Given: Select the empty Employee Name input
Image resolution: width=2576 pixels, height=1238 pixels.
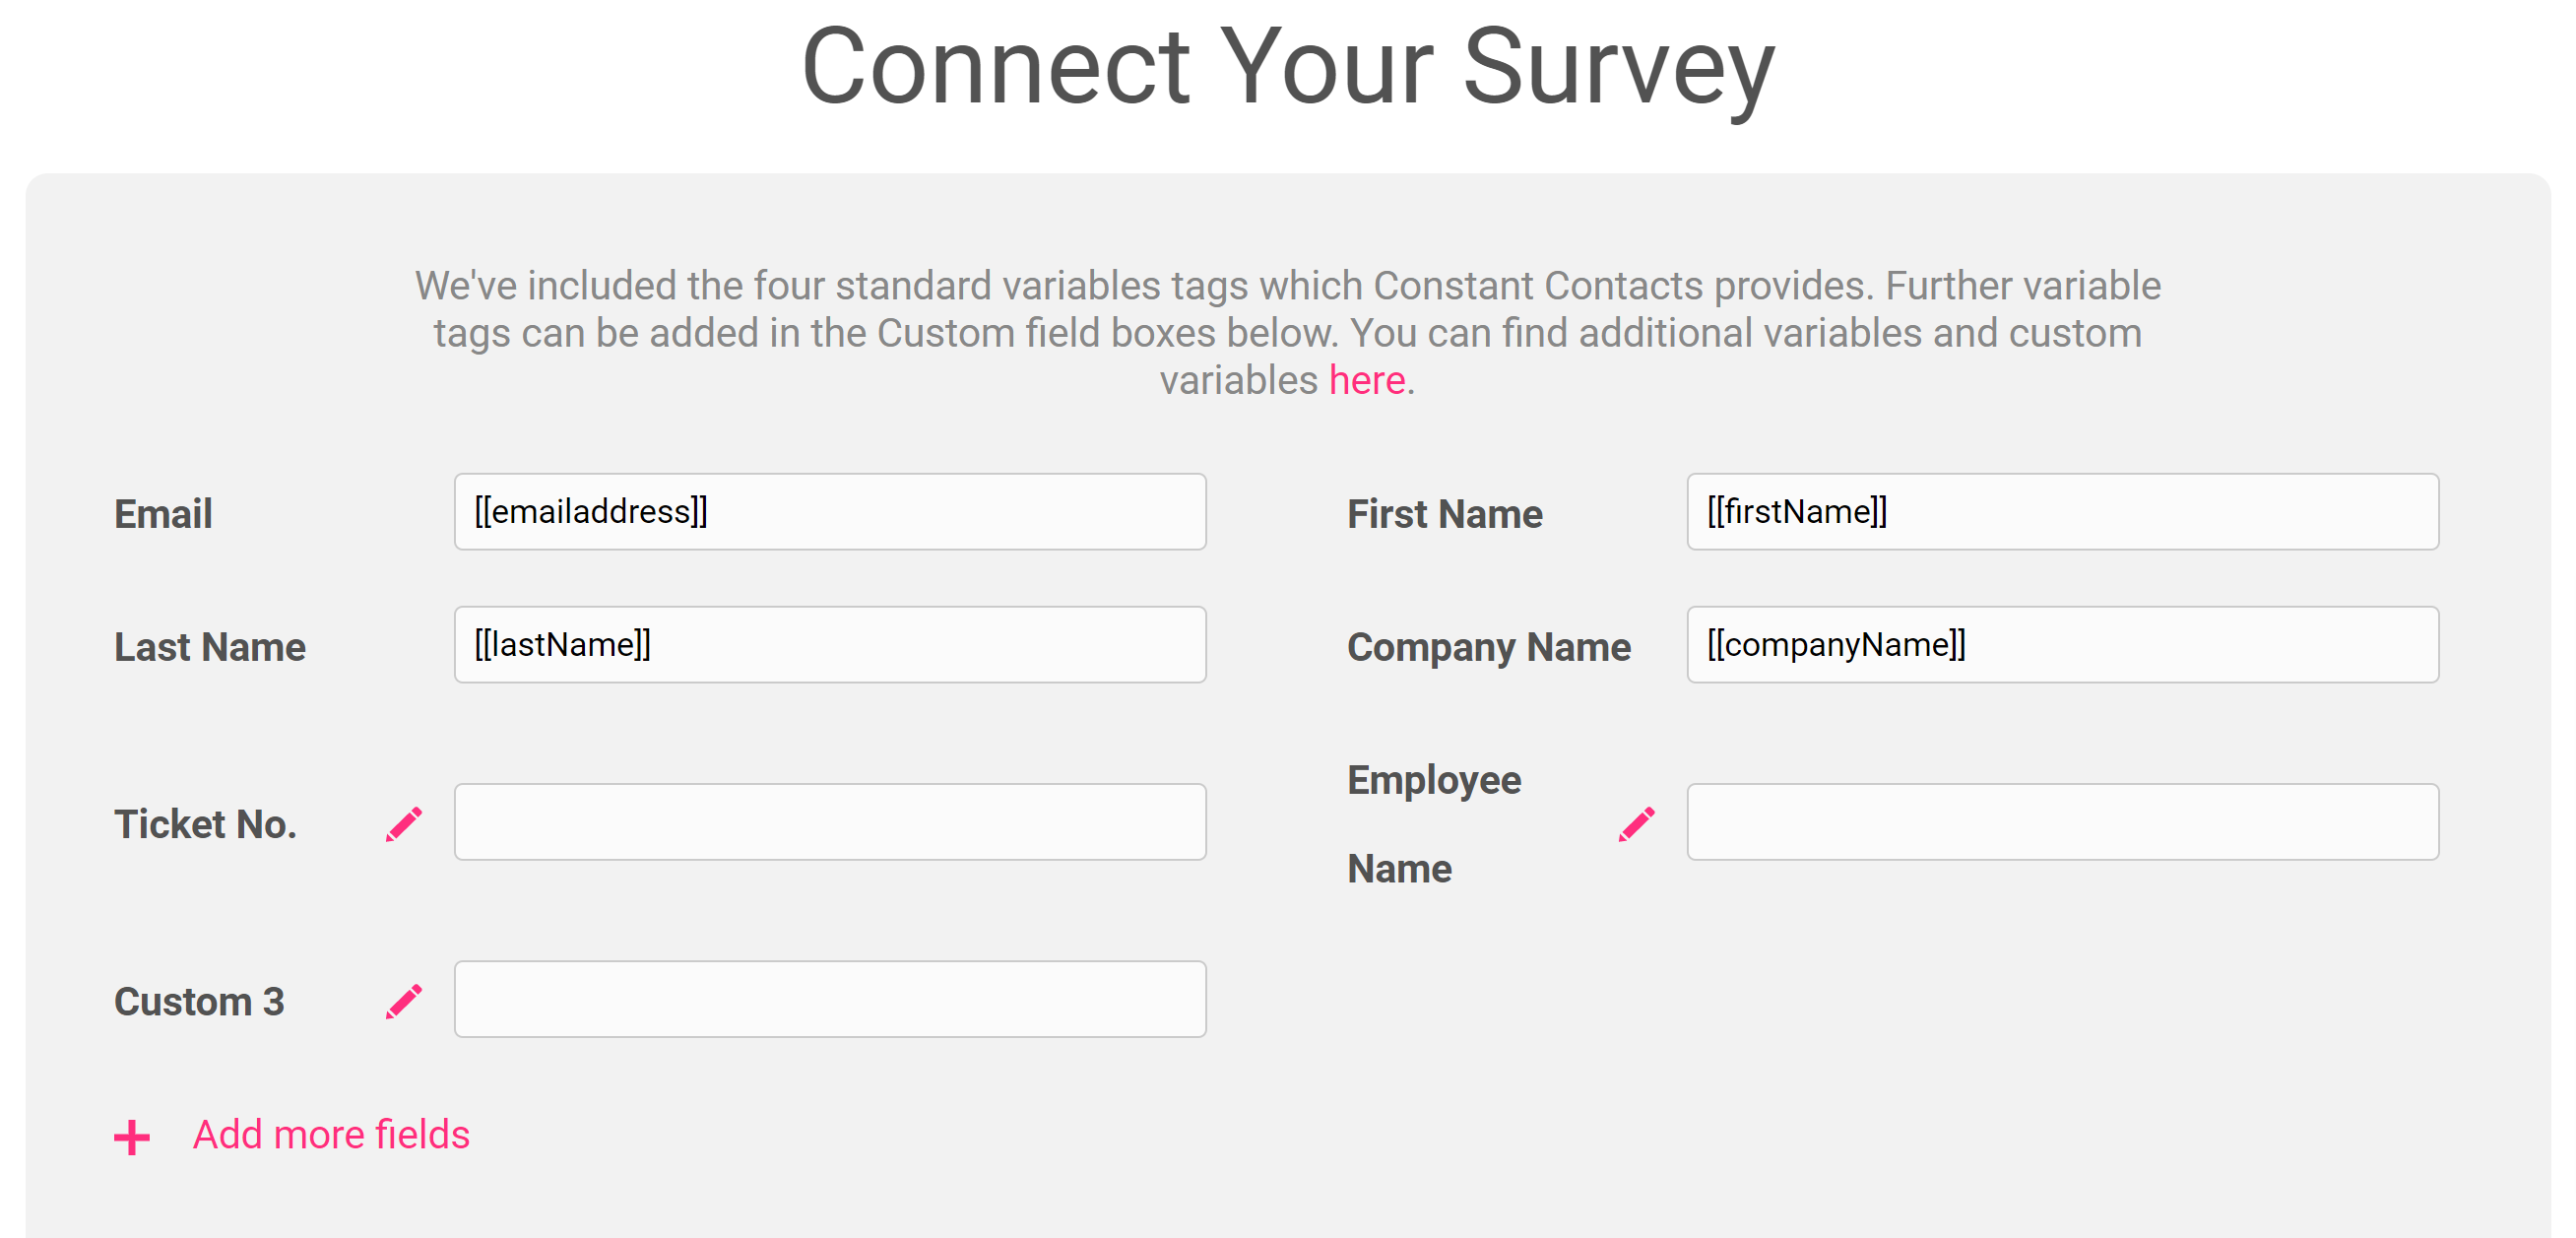Looking at the screenshot, I should pos(2063,822).
